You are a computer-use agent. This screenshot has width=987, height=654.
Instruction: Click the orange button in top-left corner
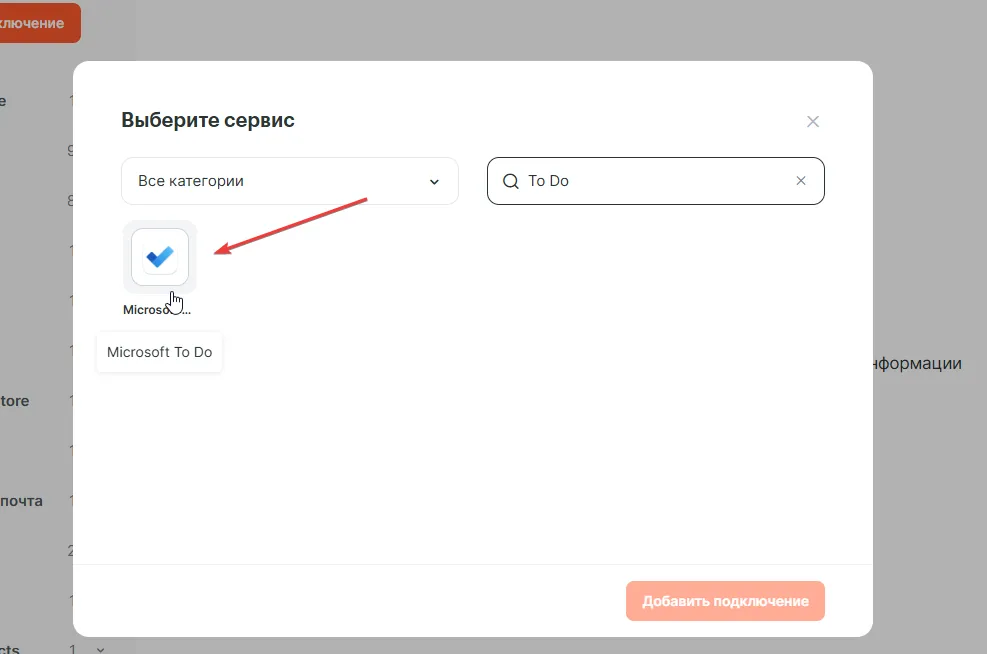39,23
